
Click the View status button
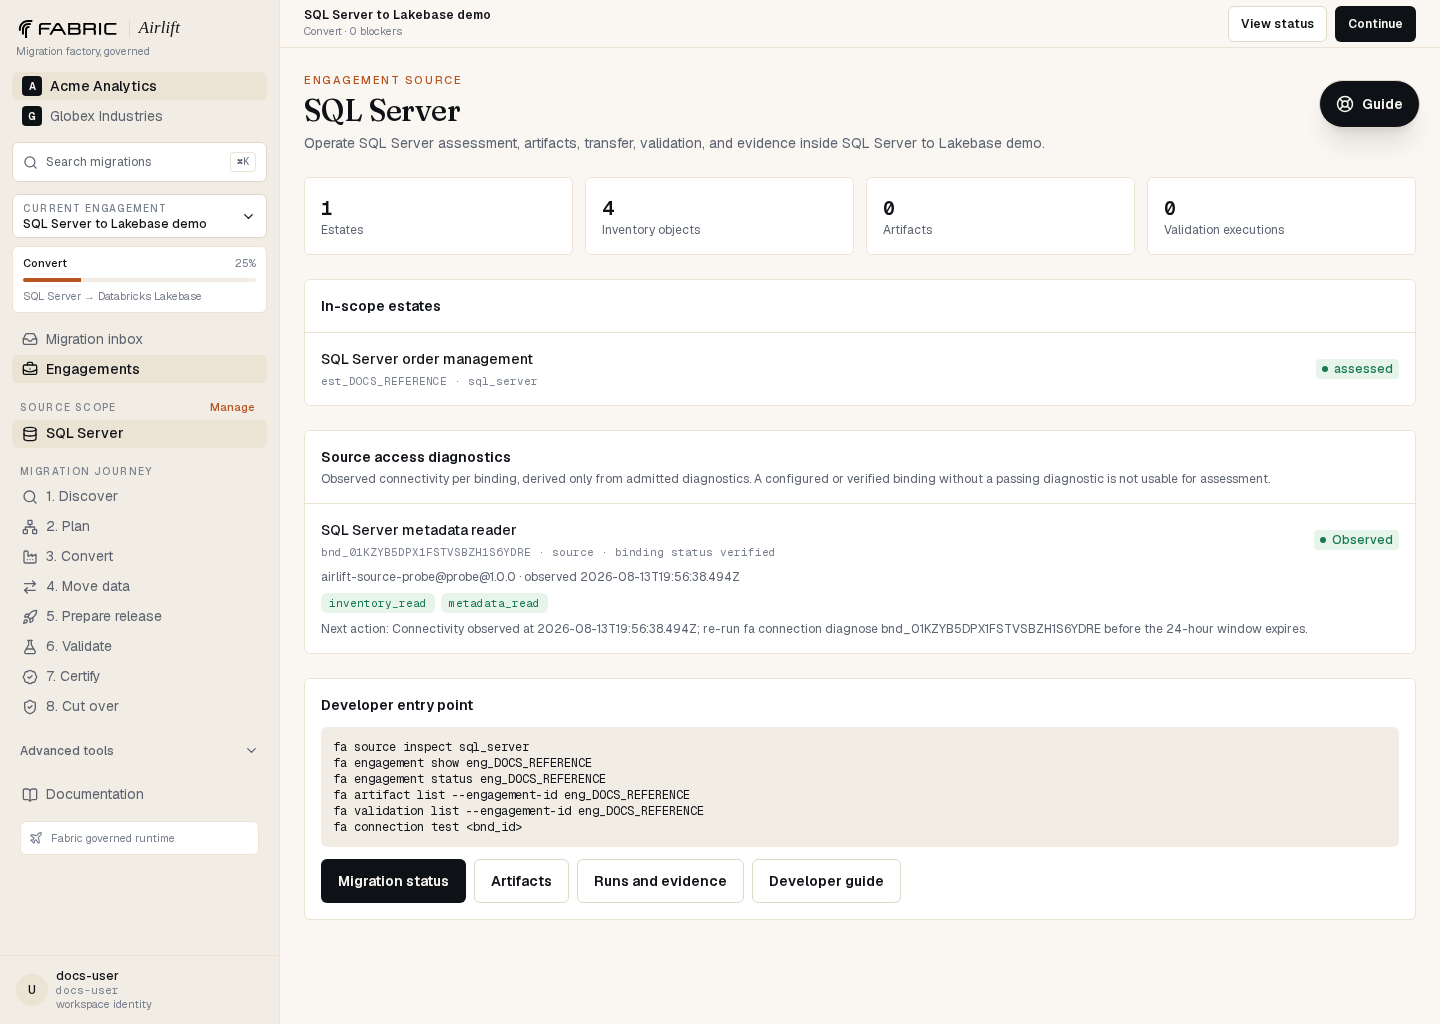coord(1277,24)
